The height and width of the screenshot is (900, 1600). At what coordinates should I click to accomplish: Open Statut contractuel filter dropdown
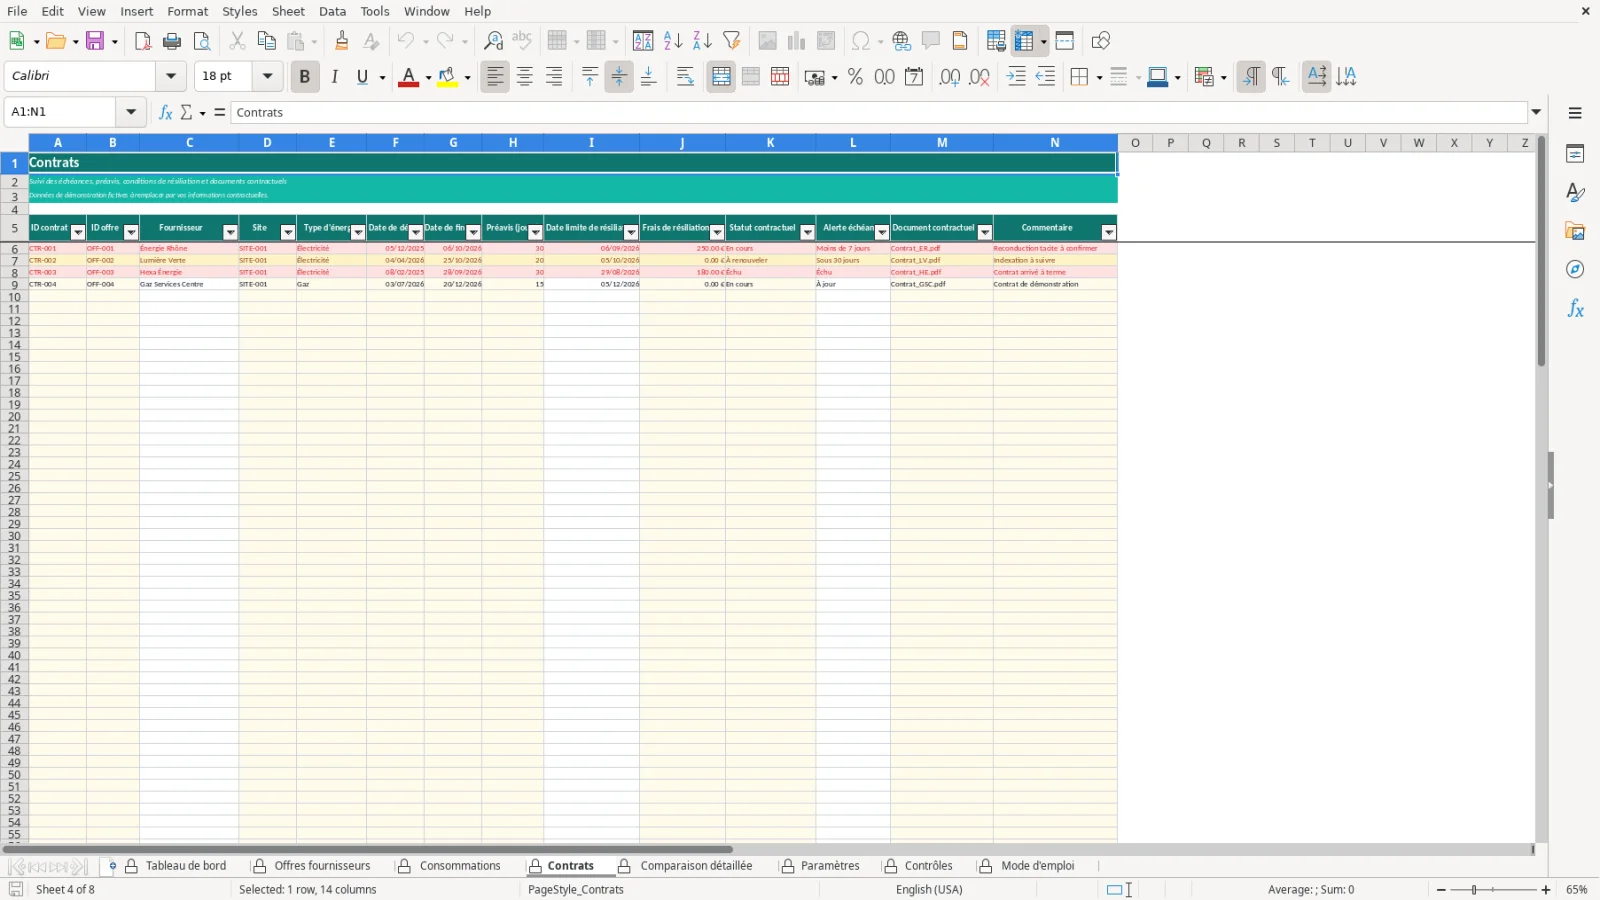pos(808,232)
